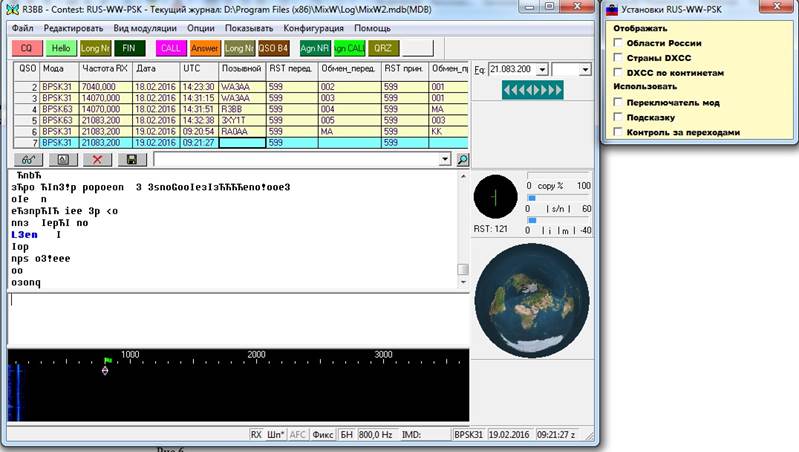Expand the frequency 21.083.200 dropdown
The height and width of the screenshot is (452, 799).
pyautogui.click(x=543, y=69)
